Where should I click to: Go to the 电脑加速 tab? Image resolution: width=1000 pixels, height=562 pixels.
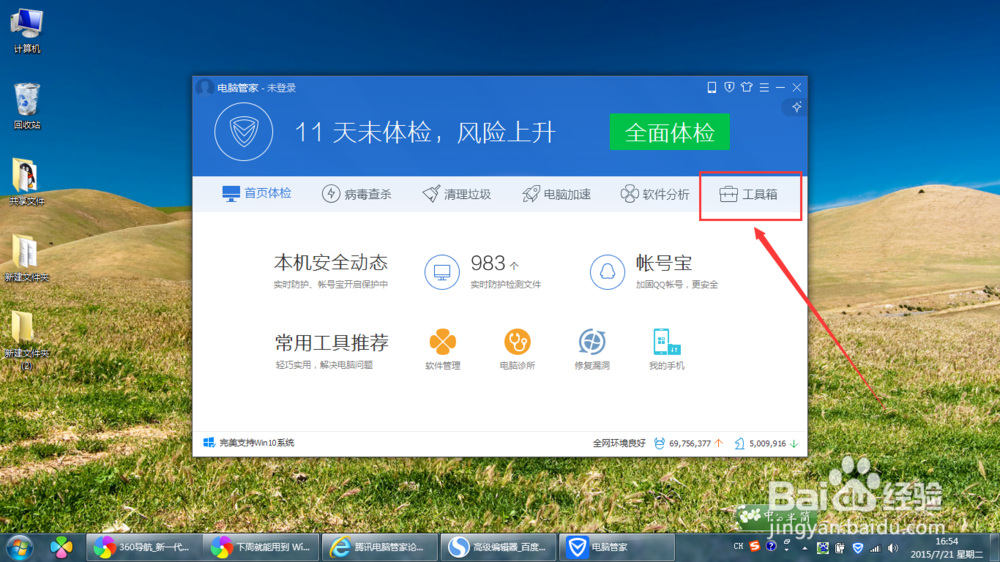(x=557, y=194)
